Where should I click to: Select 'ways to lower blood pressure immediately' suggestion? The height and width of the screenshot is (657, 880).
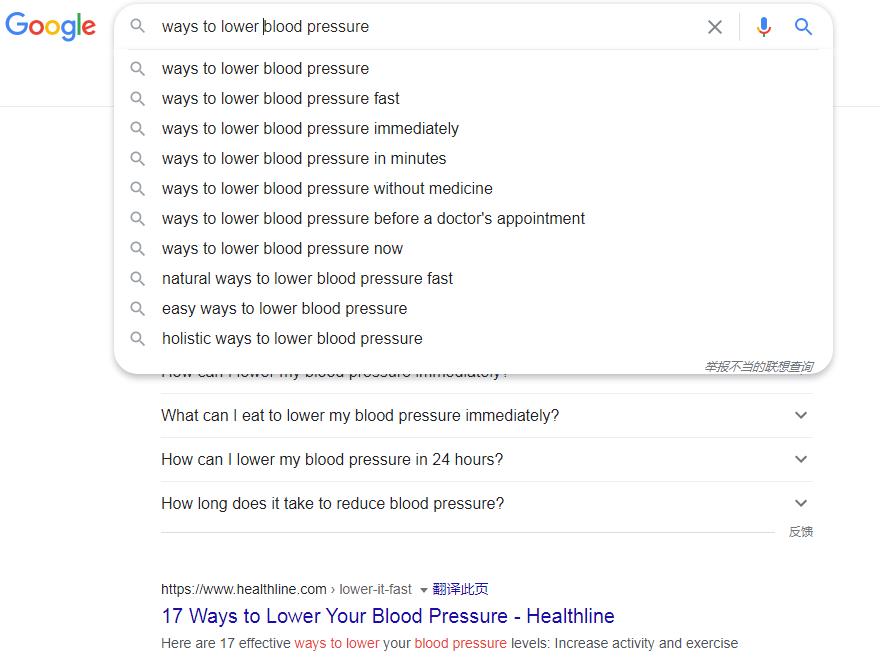coord(310,128)
